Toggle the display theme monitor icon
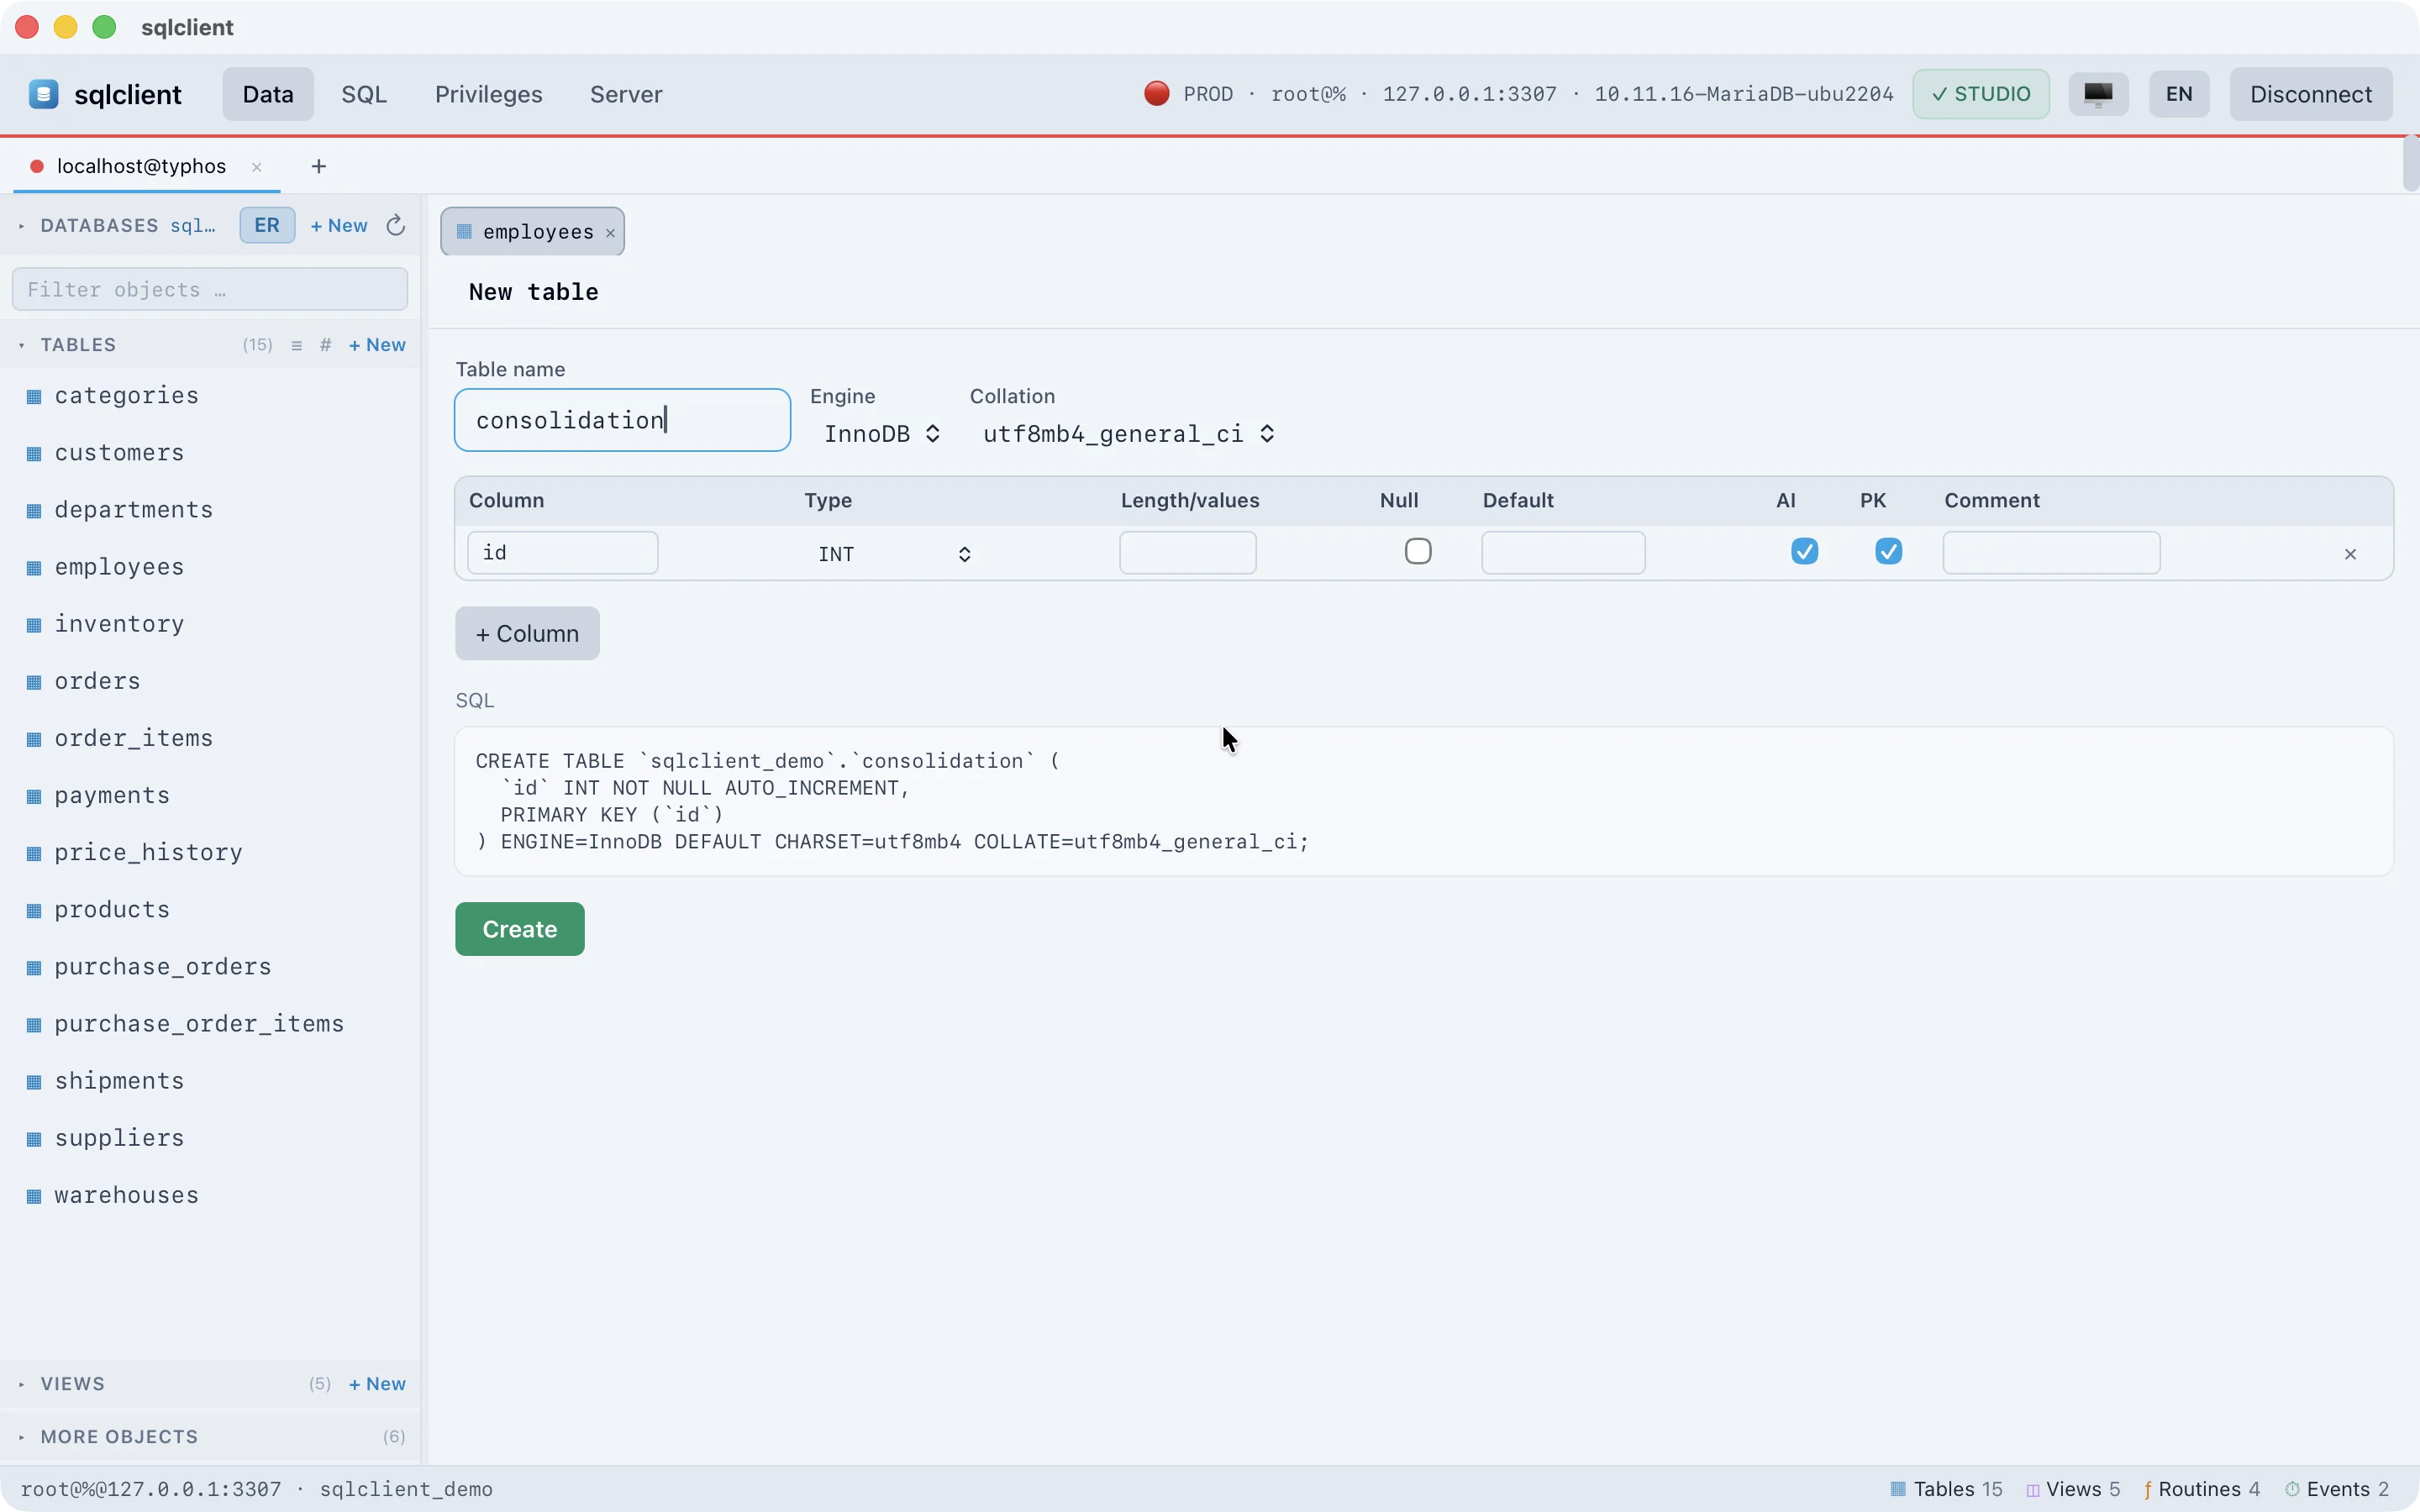Viewport: 2420px width, 1512px height. coord(2098,94)
